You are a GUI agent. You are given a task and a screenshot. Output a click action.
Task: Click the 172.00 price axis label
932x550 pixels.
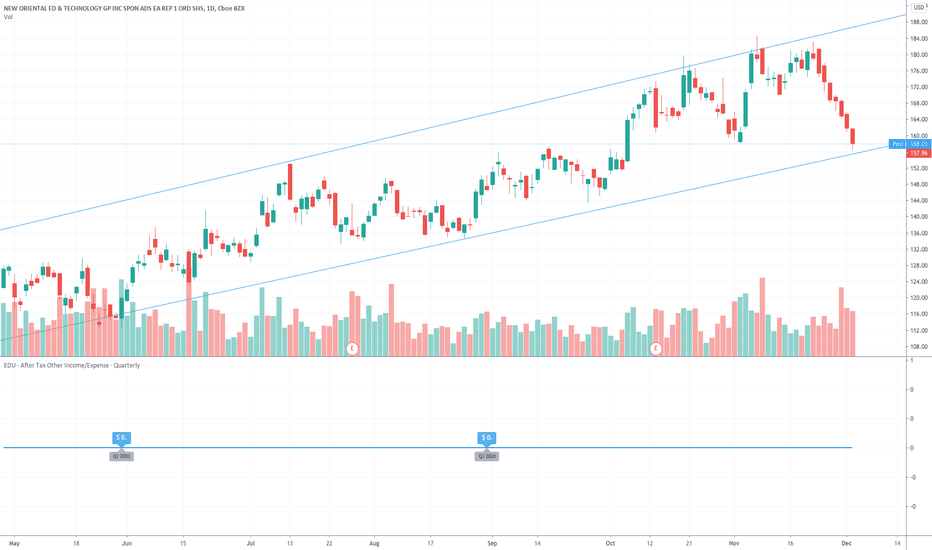919,87
